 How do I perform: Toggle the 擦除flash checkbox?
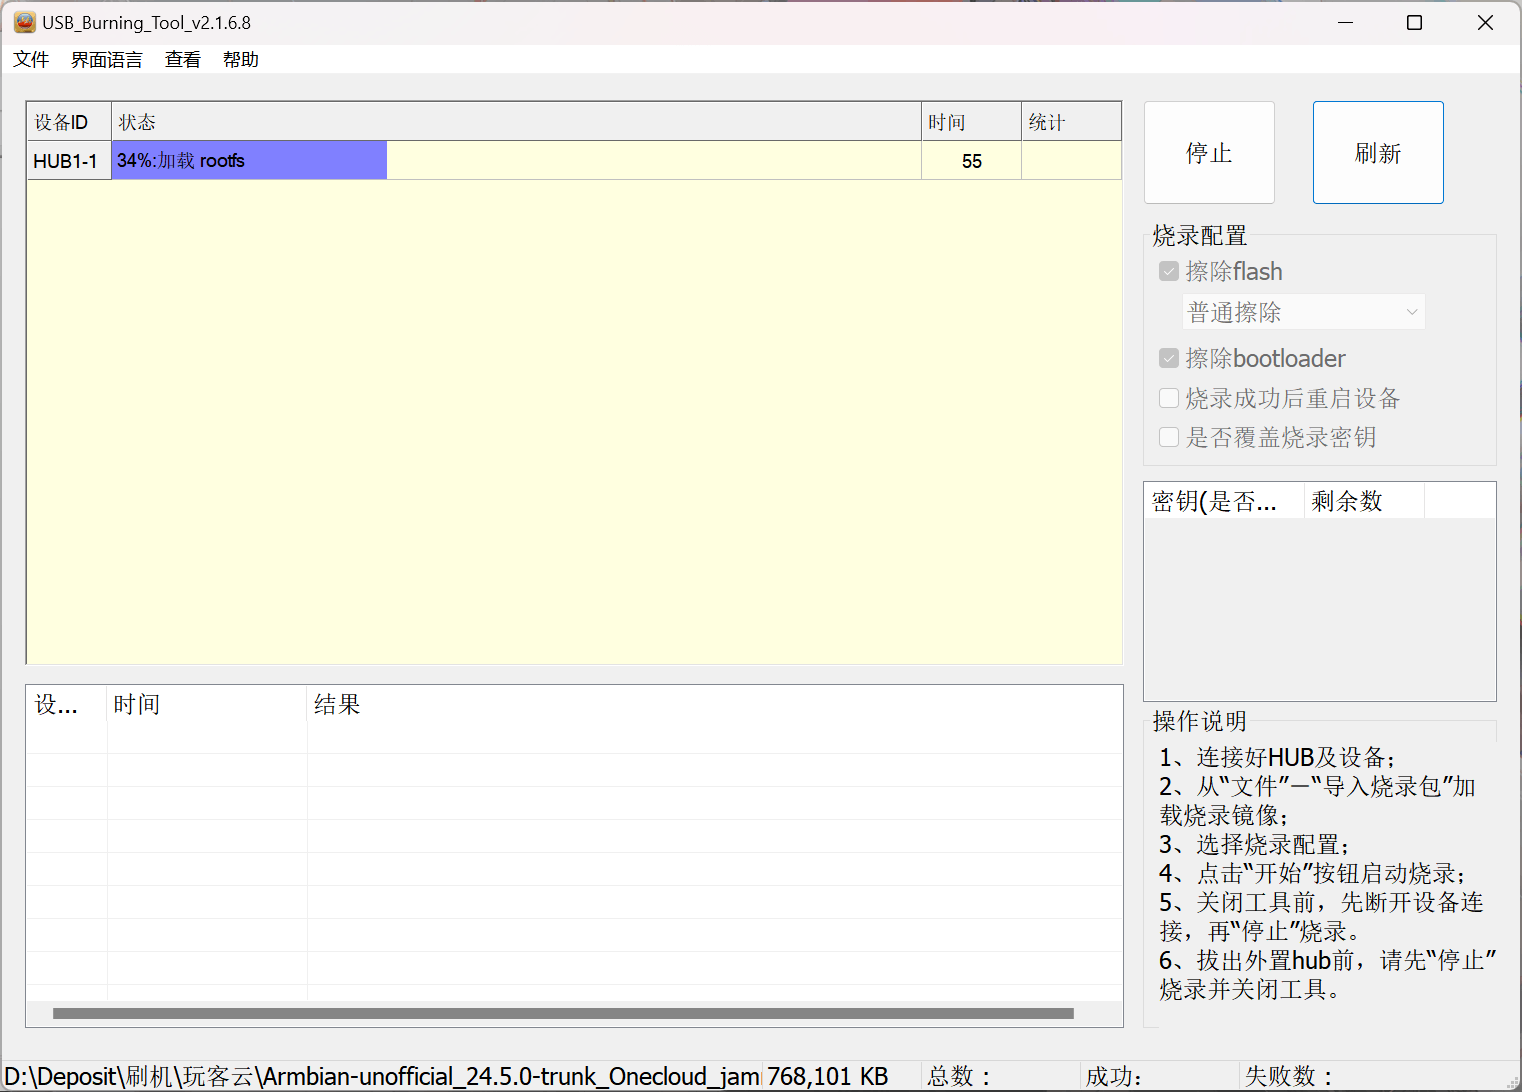tap(1168, 272)
